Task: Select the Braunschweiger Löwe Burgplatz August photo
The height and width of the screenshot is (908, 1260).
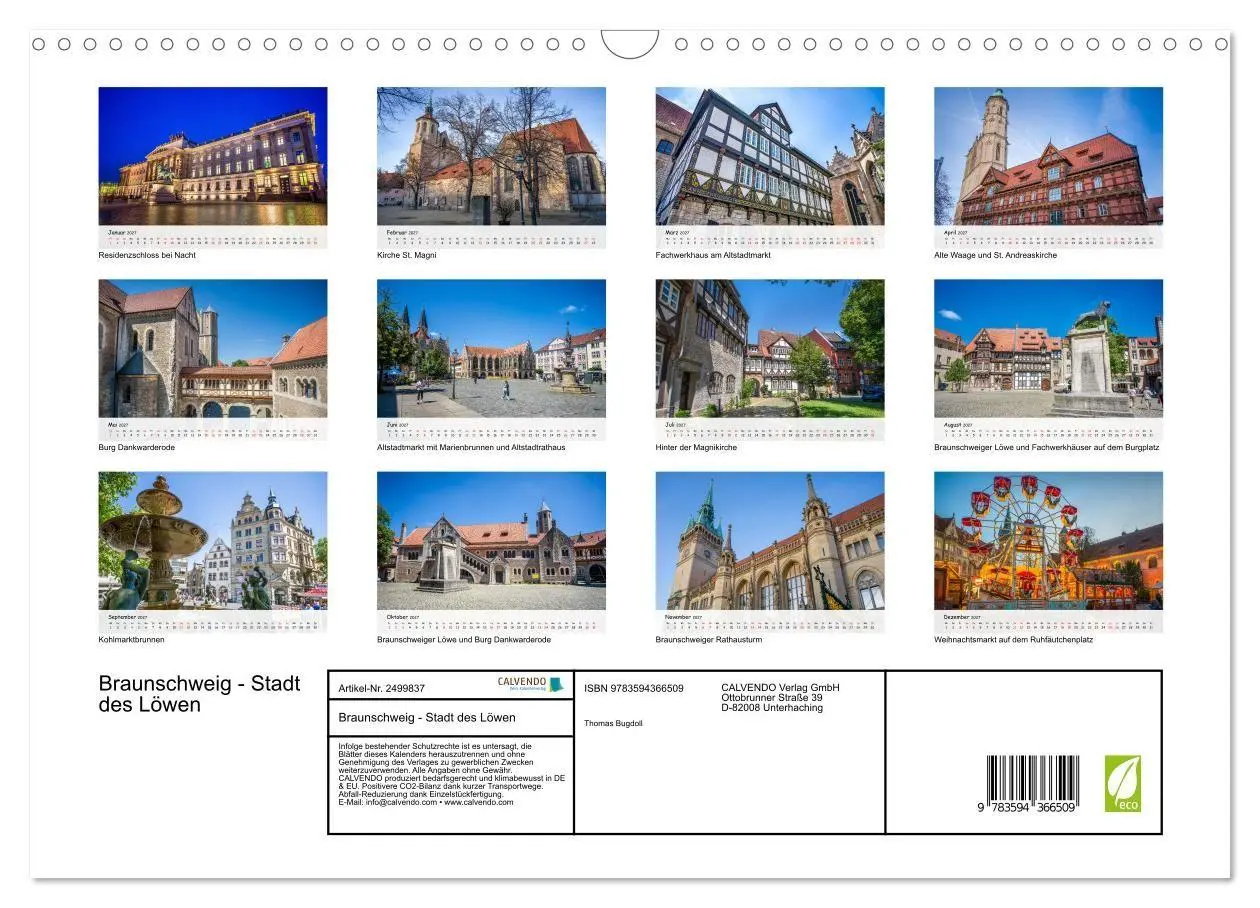Action: click(x=1048, y=348)
